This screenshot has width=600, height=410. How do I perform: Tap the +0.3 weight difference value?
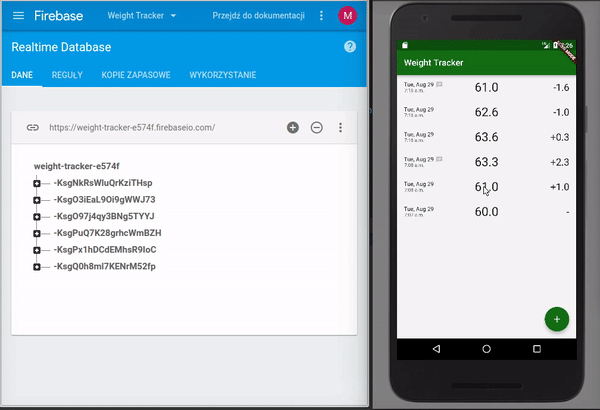[x=560, y=137]
